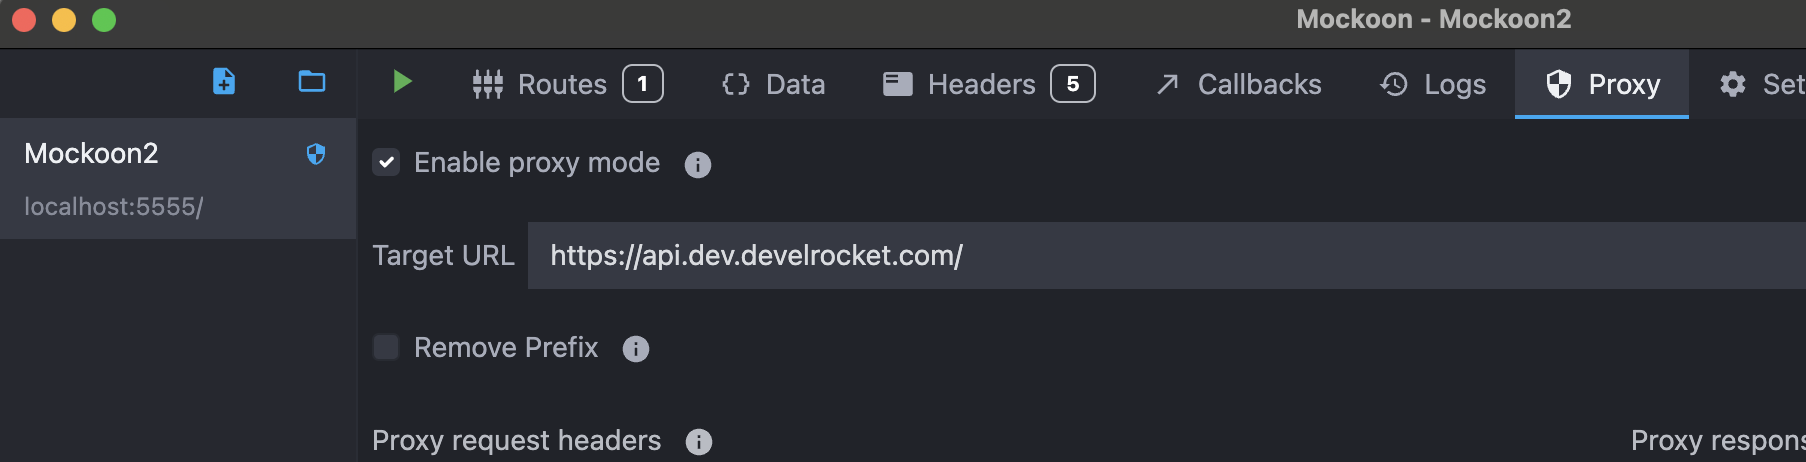Maximize the window using green button

click(x=104, y=20)
